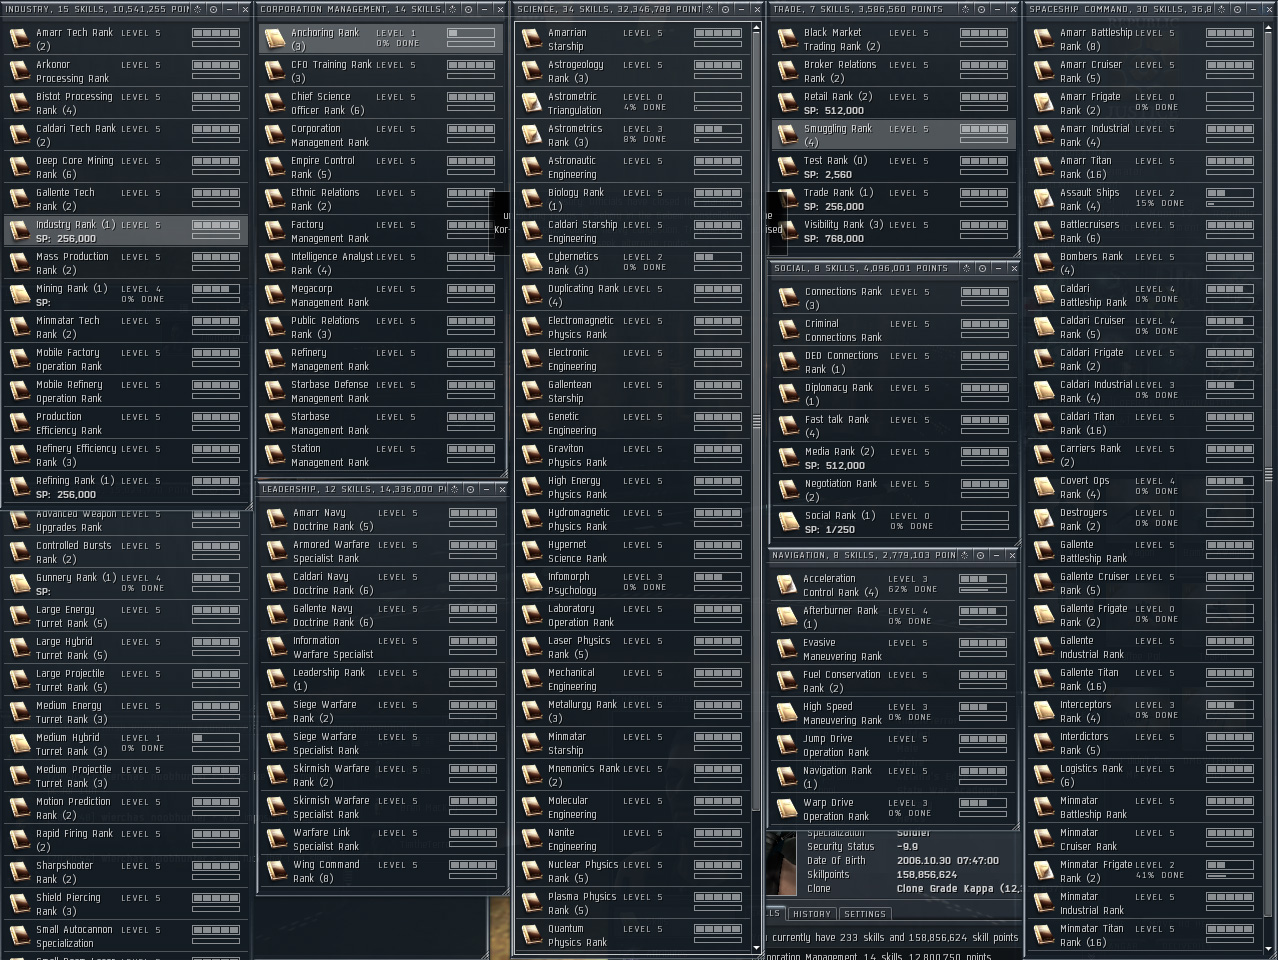
Task: Click the Minmatar Frigate Rank (2) skill icon
Action: pos(1043,871)
